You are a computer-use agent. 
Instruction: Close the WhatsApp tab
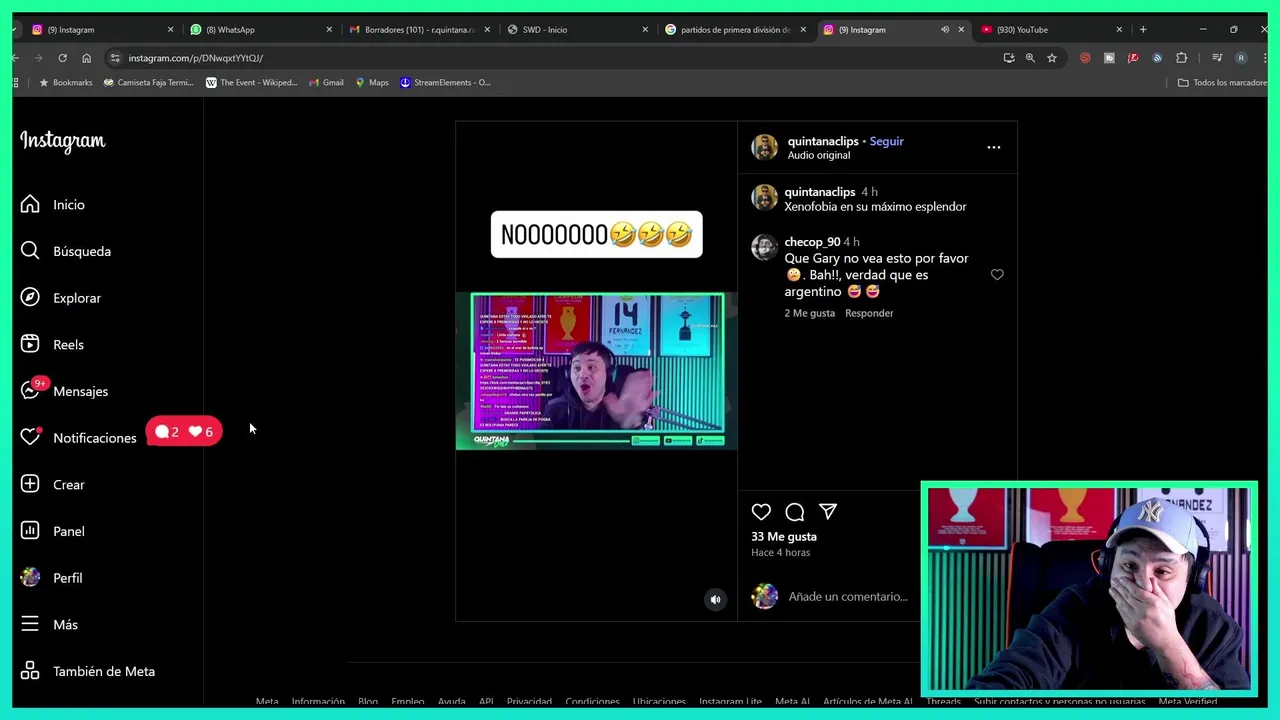click(329, 30)
